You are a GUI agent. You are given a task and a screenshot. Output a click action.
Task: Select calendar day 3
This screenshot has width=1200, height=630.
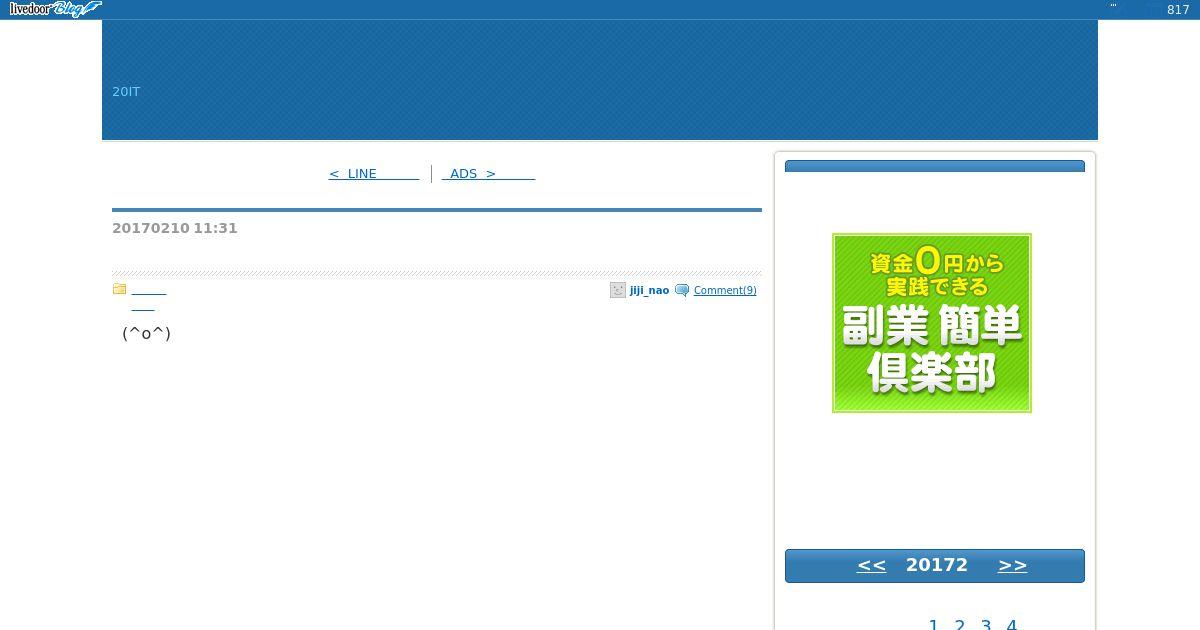[985, 625]
